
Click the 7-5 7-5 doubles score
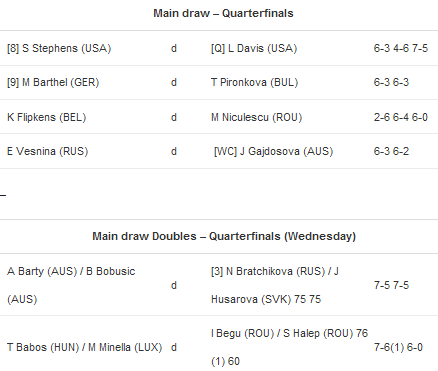click(x=391, y=285)
